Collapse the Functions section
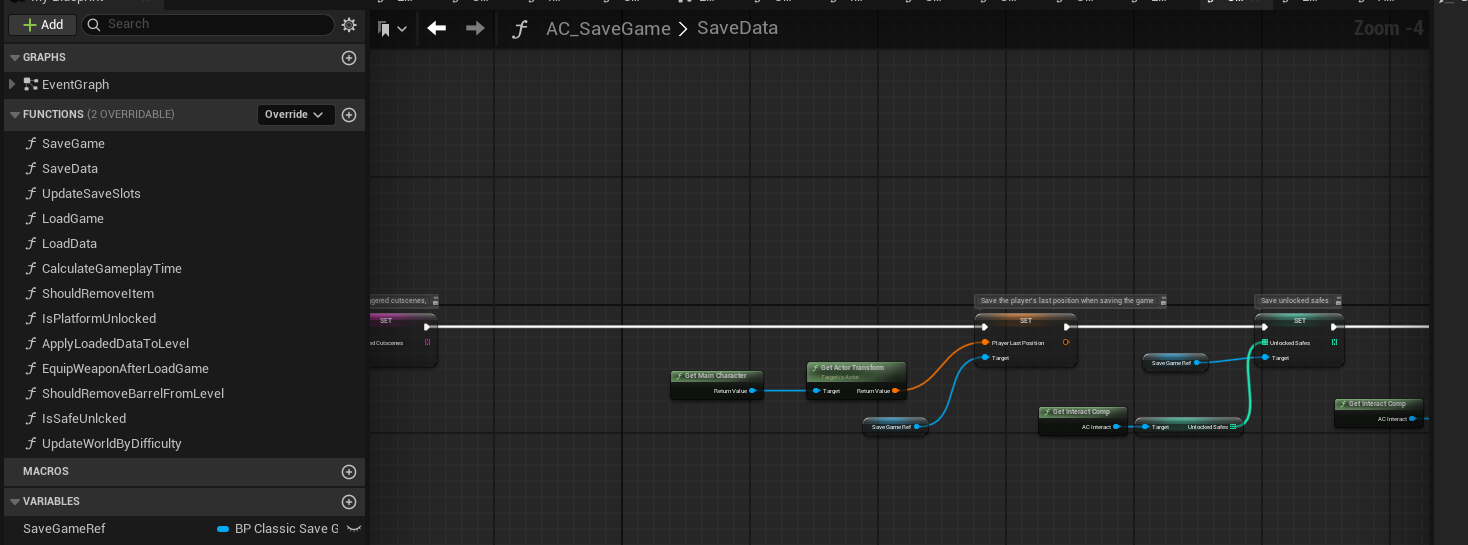This screenshot has width=1468, height=545. pos(14,115)
